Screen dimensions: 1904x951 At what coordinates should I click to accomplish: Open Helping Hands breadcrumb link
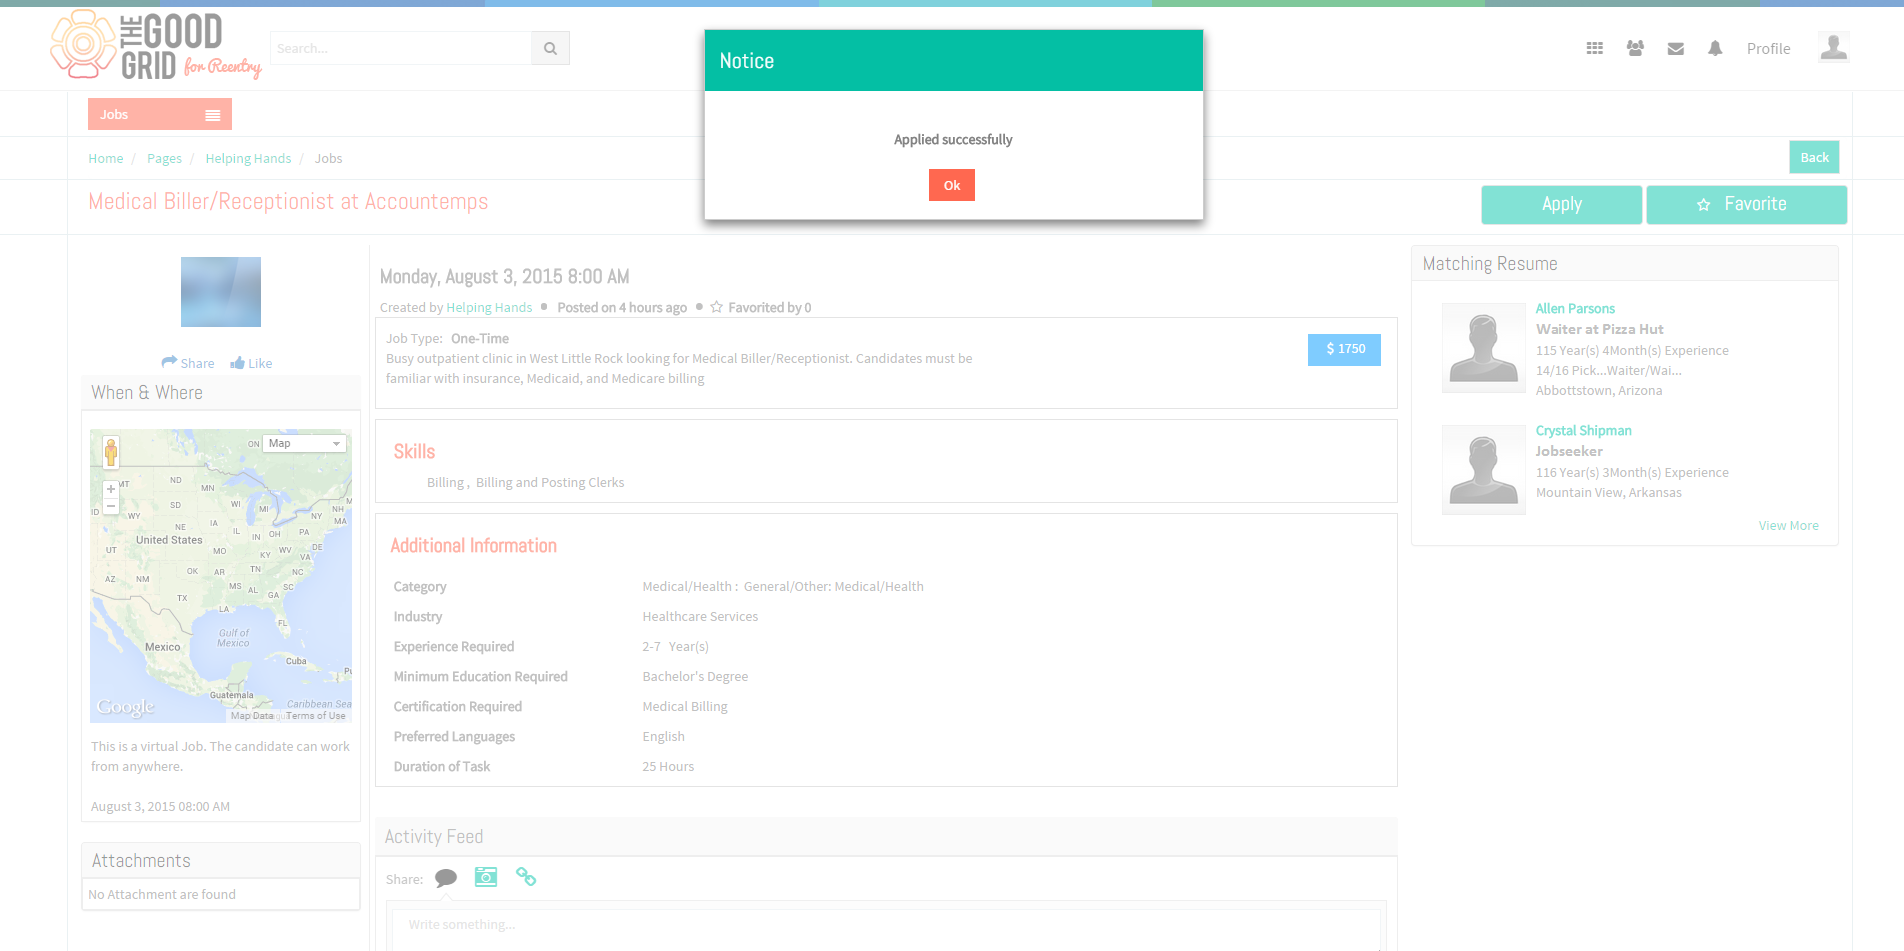pyautogui.click(x=248, y=158)
